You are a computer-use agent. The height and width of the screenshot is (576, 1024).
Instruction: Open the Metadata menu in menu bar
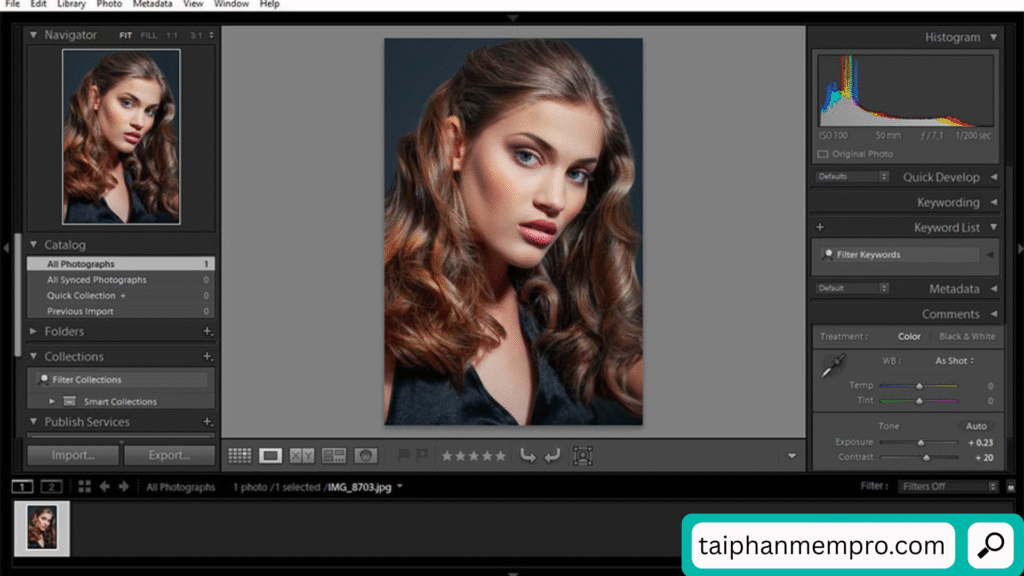(152, 4)
